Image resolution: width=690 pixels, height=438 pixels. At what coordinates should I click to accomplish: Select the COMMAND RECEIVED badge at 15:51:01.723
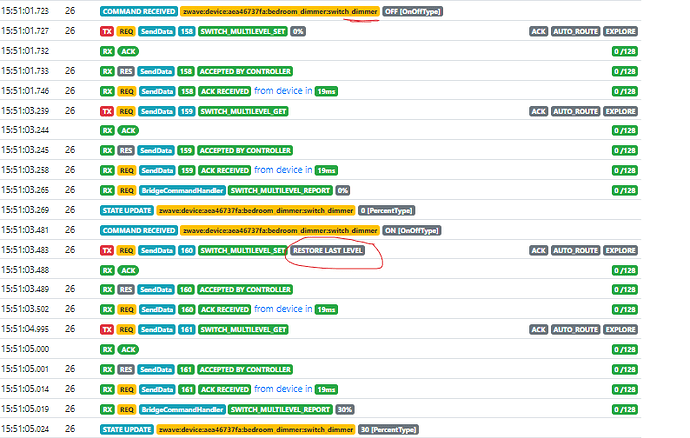pos(139,11)
